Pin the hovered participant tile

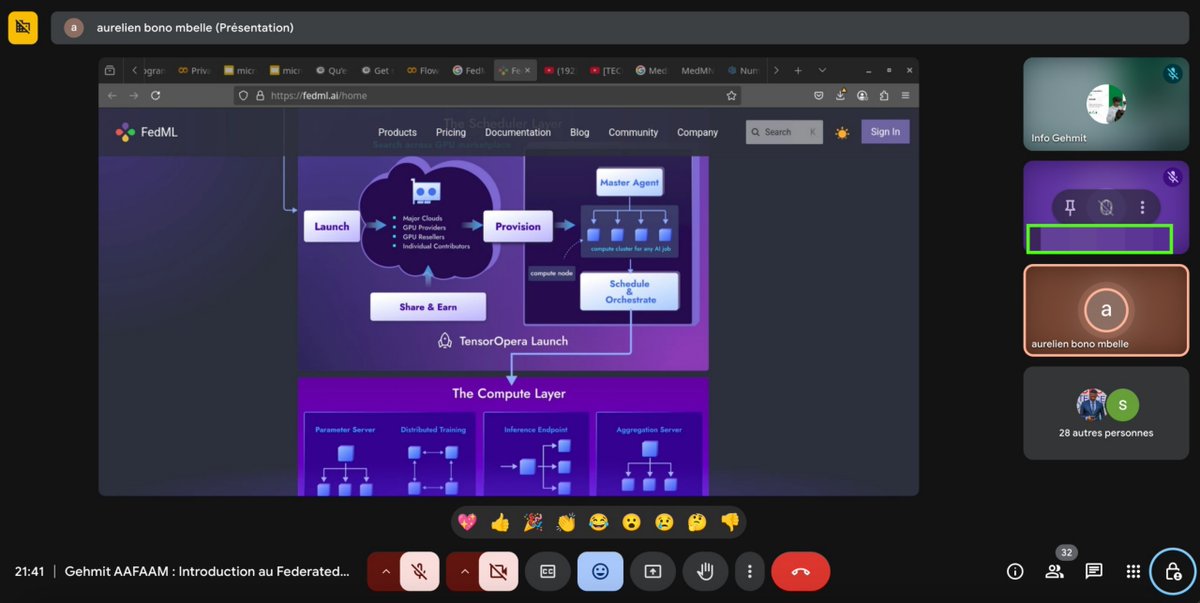tap(1070, 208)
